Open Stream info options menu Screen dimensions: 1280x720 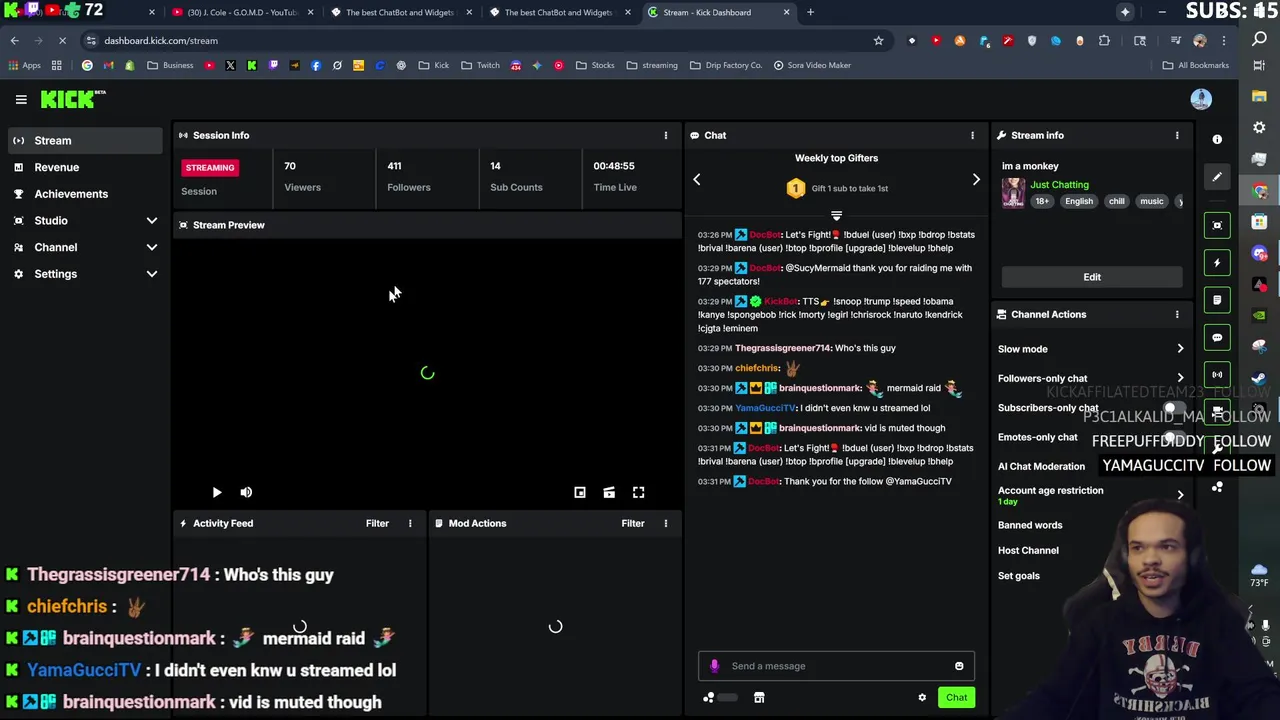pos(1177,135)
